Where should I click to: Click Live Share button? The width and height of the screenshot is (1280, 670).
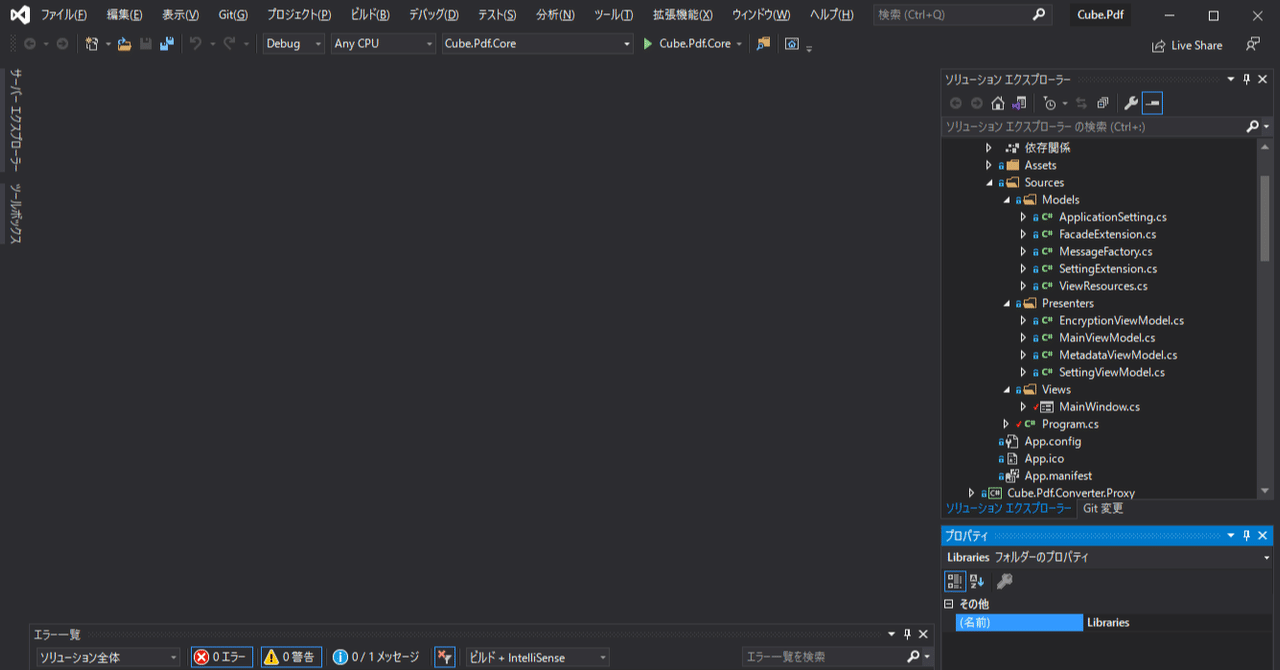(1187, 45)
